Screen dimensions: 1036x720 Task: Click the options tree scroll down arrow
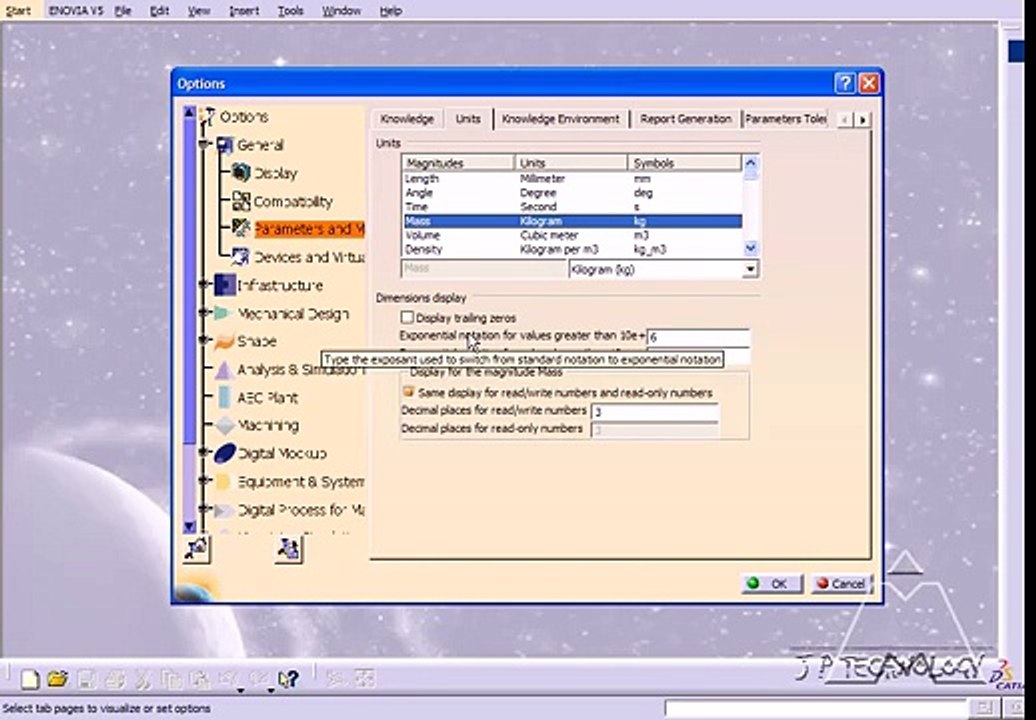coord(190,526)
